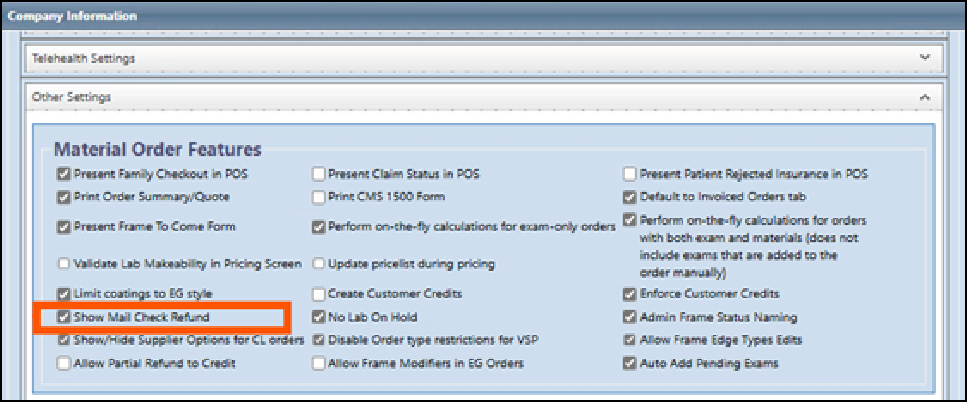Collapse the Other Settings section chevron
Screen dimensions: 967x402
pos(924,98)
